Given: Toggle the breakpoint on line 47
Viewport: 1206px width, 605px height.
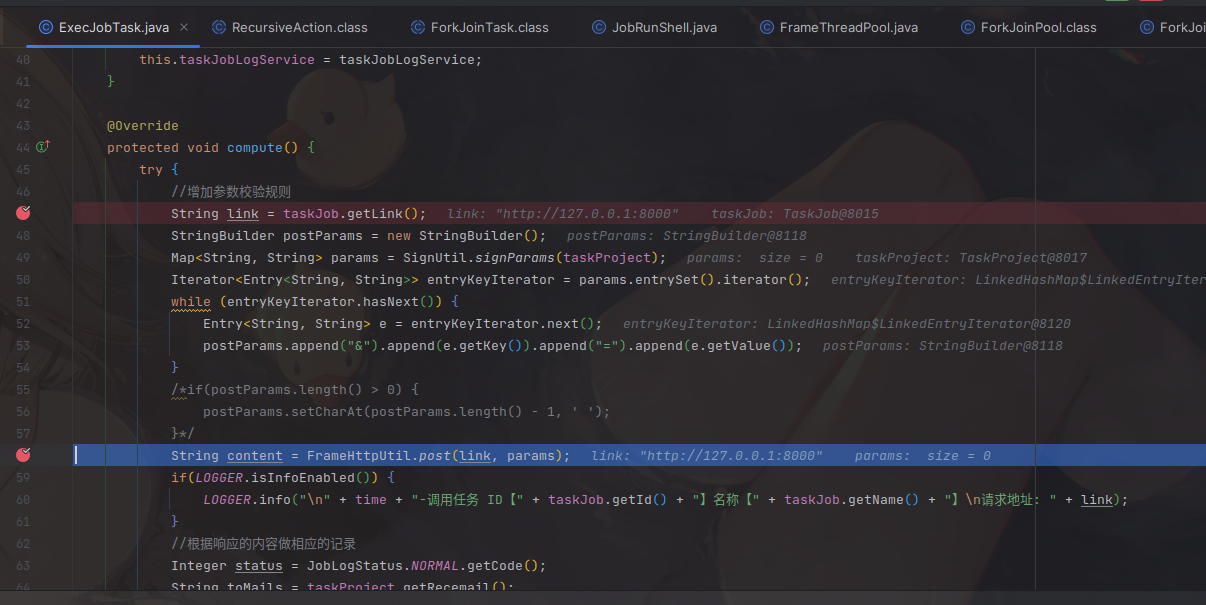Looking at the screenshot, I should [24, 213].
